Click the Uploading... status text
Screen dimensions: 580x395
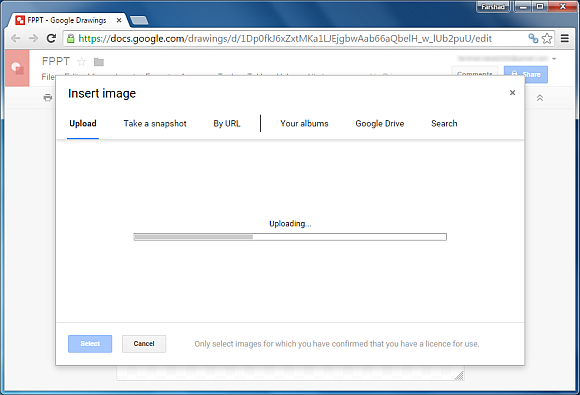tap(290, 224)
